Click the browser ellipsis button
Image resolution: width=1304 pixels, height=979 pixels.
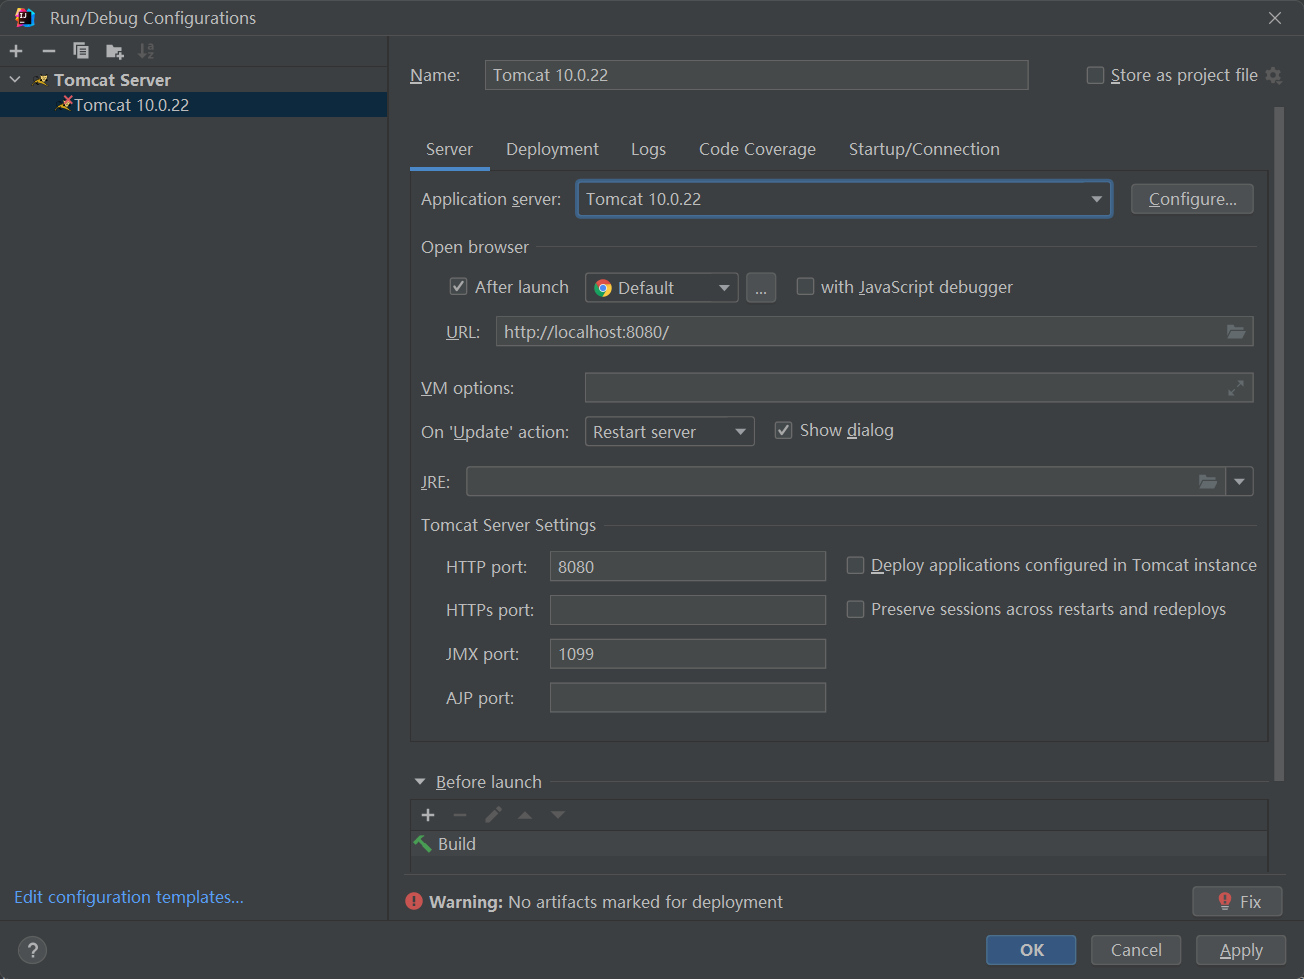[x=761, y=288]
